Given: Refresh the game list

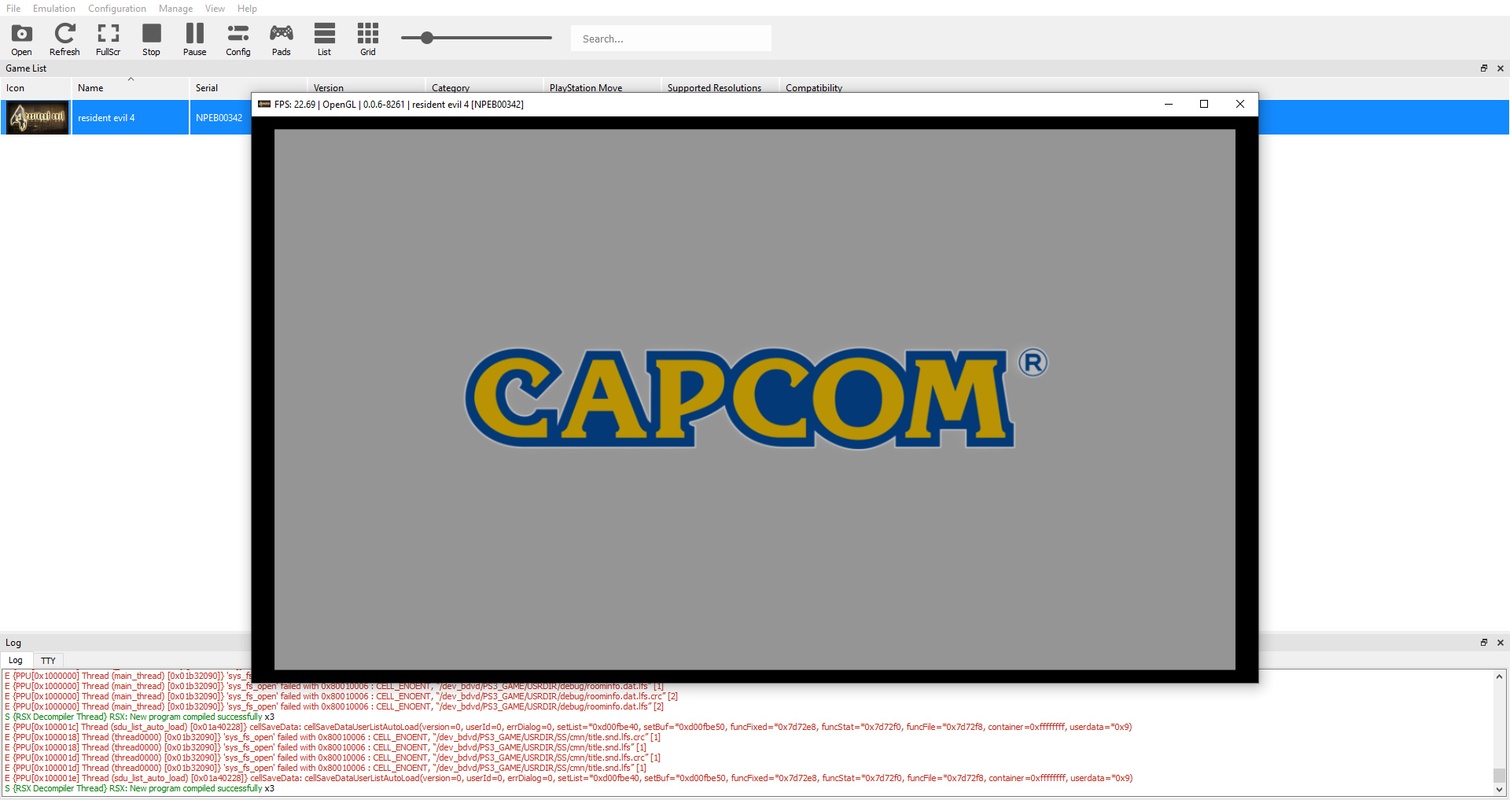Looking at the screenshot, I should click(64, 39).
